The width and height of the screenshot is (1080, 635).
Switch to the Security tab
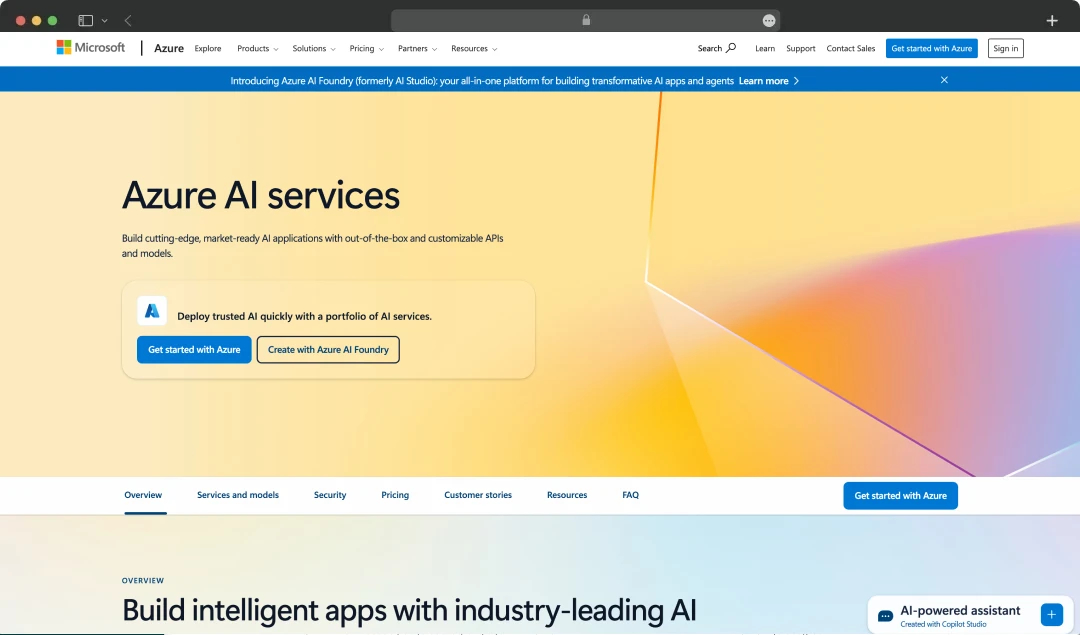330,495
